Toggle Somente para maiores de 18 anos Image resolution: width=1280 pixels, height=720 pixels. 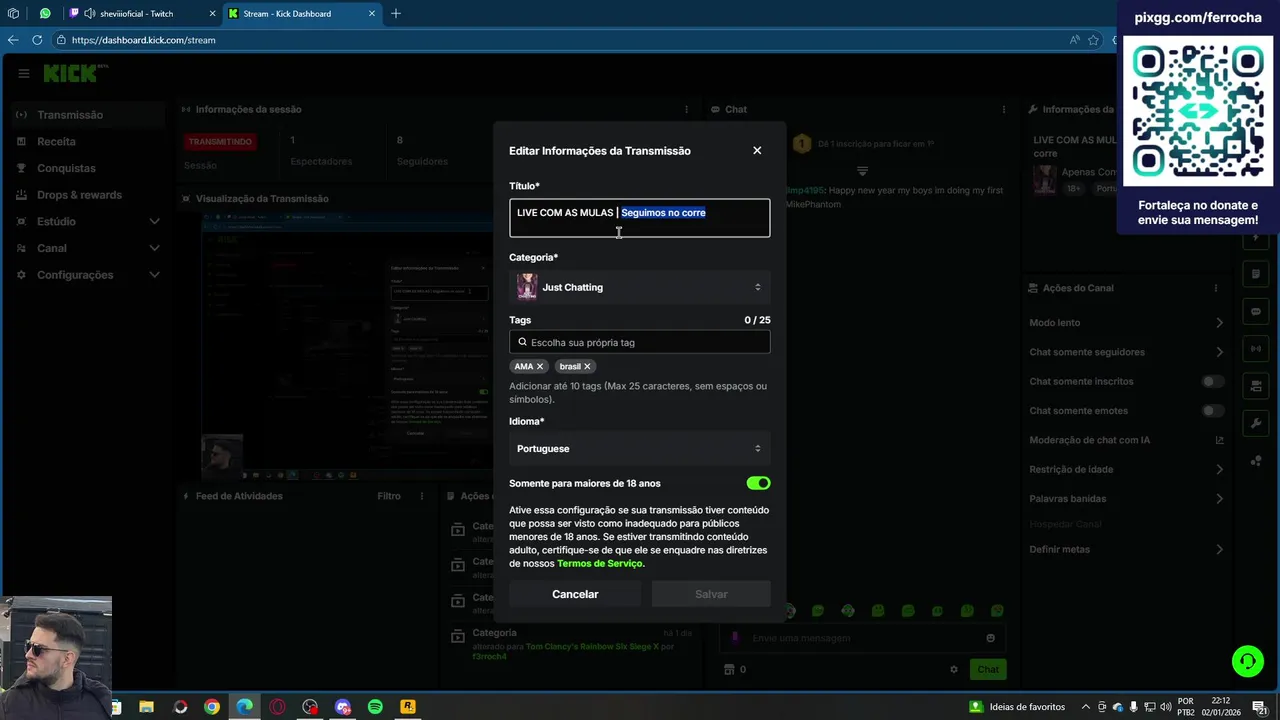tap(758, 483)
